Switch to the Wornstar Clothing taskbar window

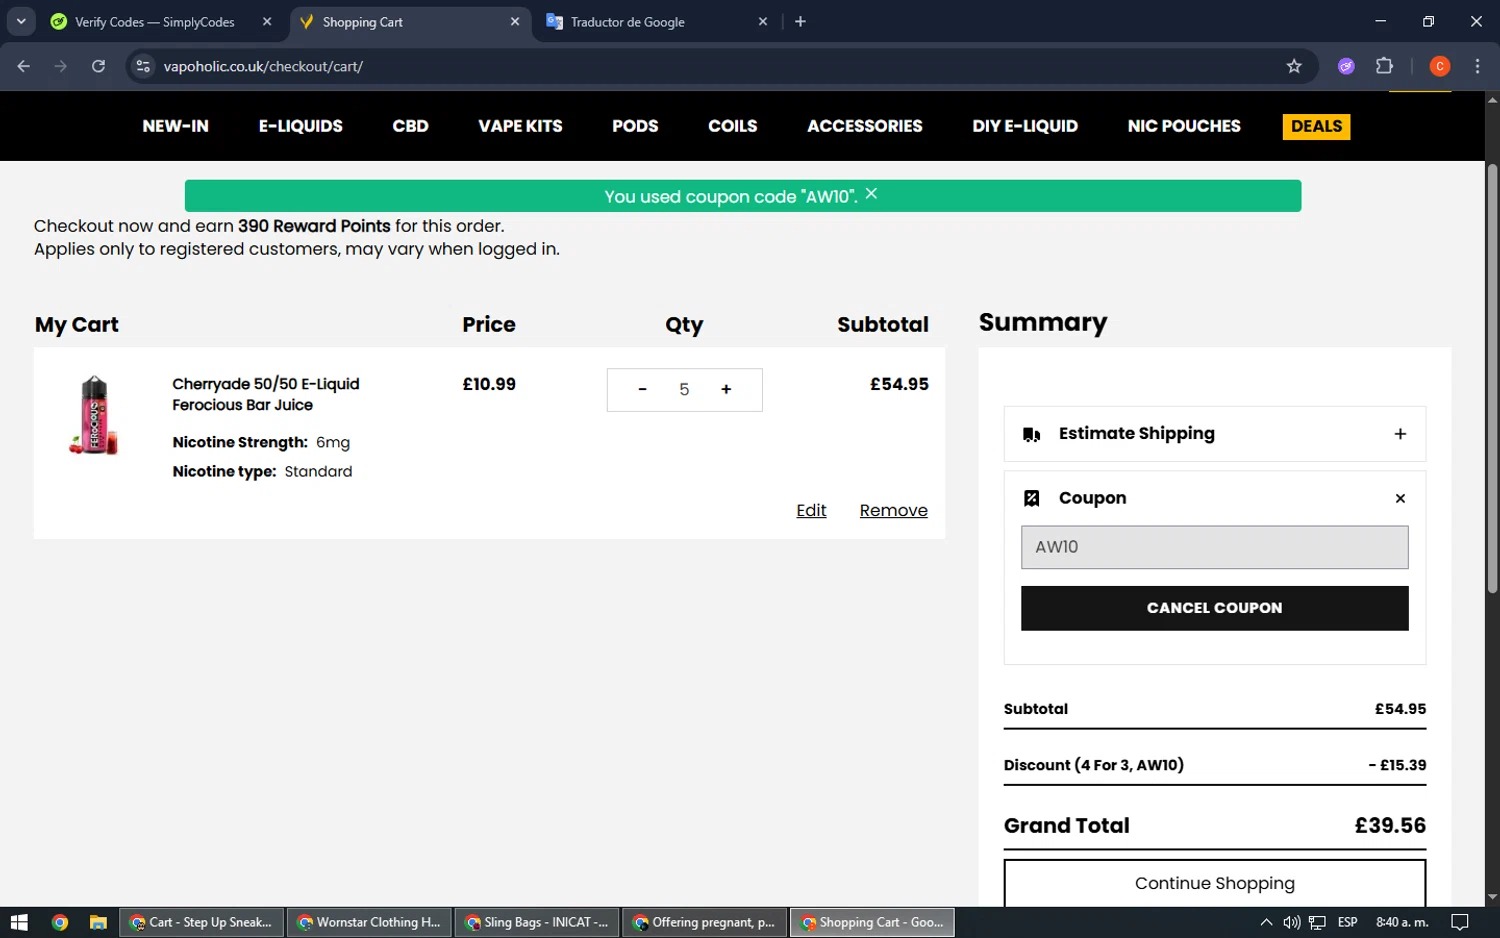(370, 922)
